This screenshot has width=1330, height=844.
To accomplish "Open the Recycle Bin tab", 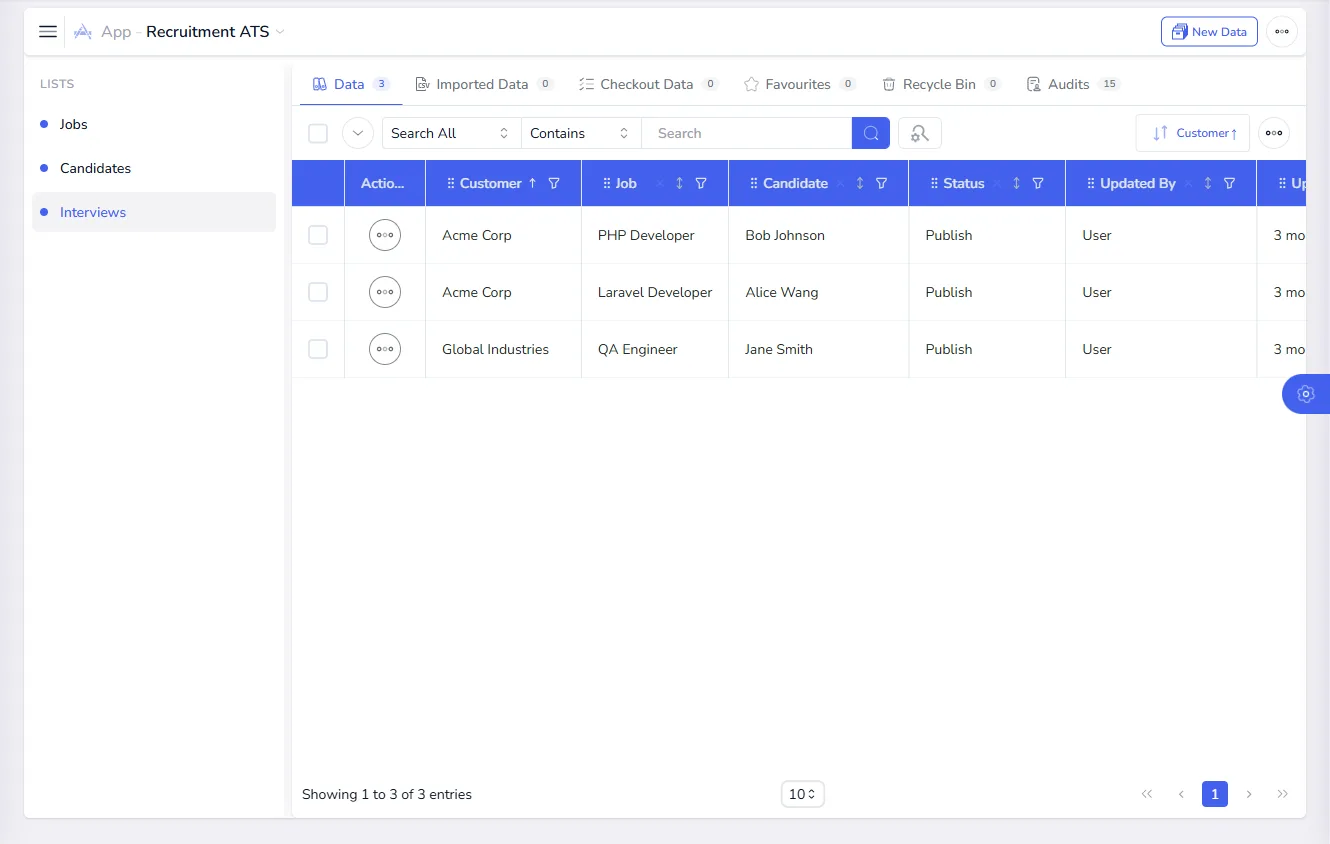I will tap(941, 84).
